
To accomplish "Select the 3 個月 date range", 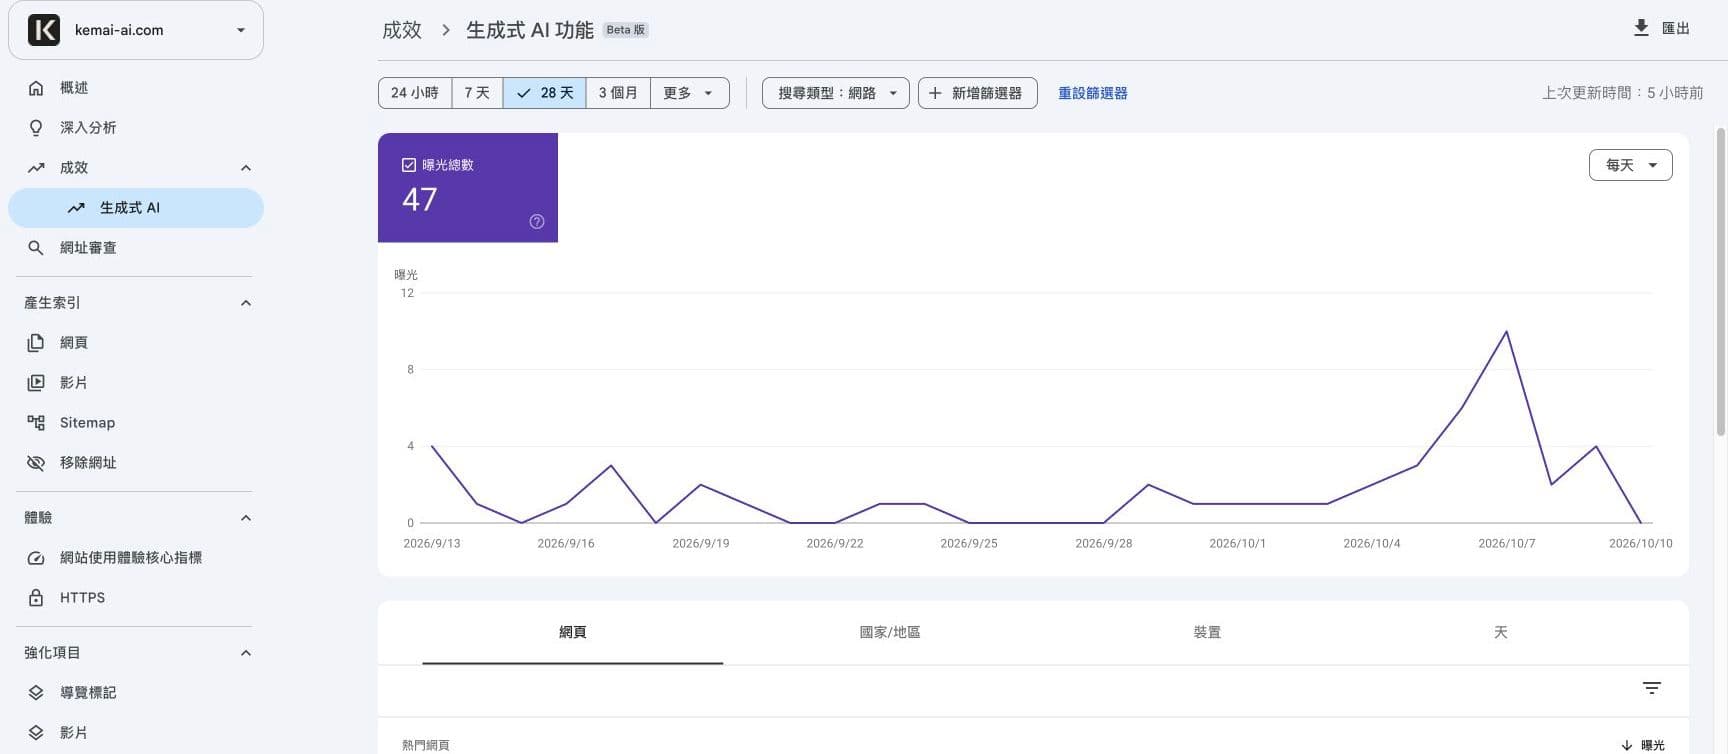I will click(618, 93).
